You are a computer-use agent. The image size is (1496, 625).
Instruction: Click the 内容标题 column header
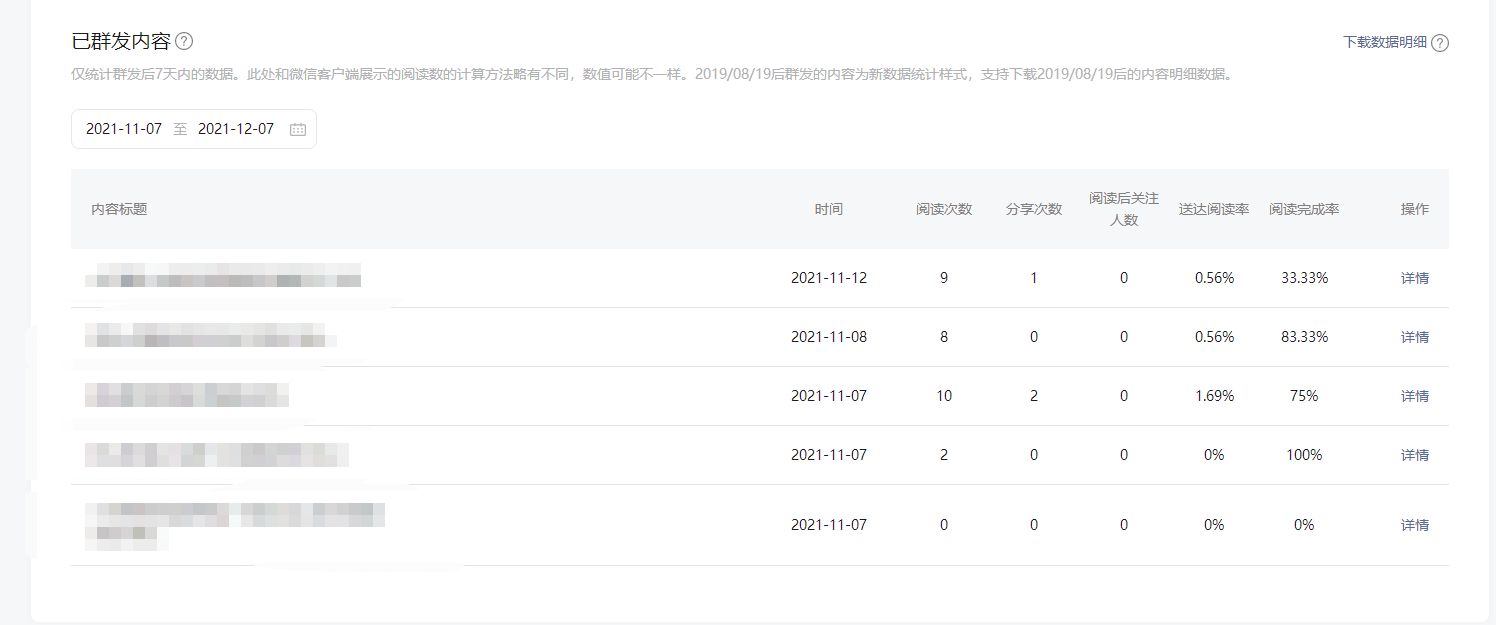click(119, 209)
